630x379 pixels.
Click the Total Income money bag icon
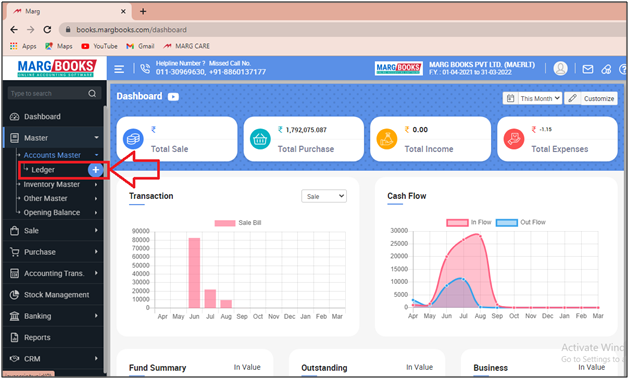387,139
